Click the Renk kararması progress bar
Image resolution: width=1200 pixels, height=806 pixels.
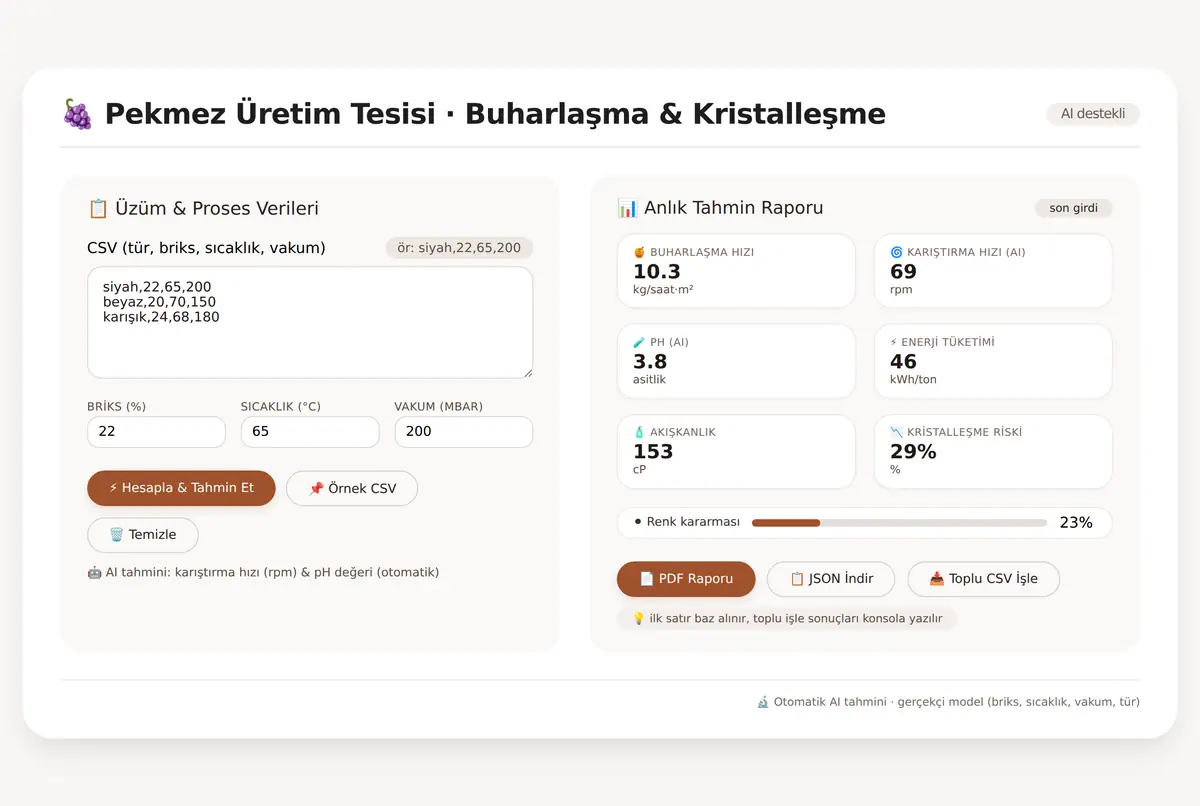coord(899,523)
